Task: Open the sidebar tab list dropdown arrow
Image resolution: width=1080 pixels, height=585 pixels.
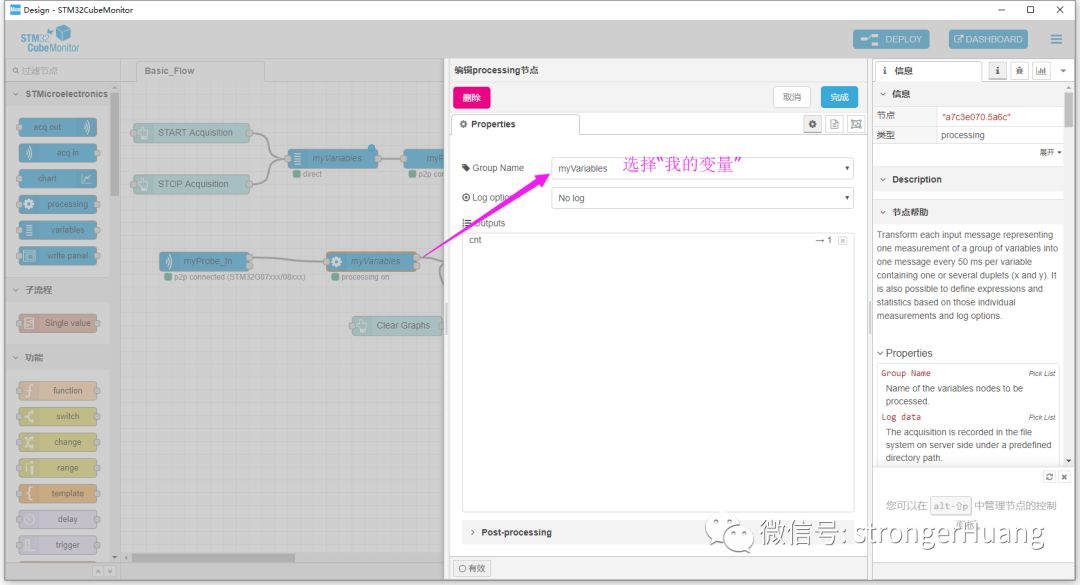Action: pos(1063,70)
